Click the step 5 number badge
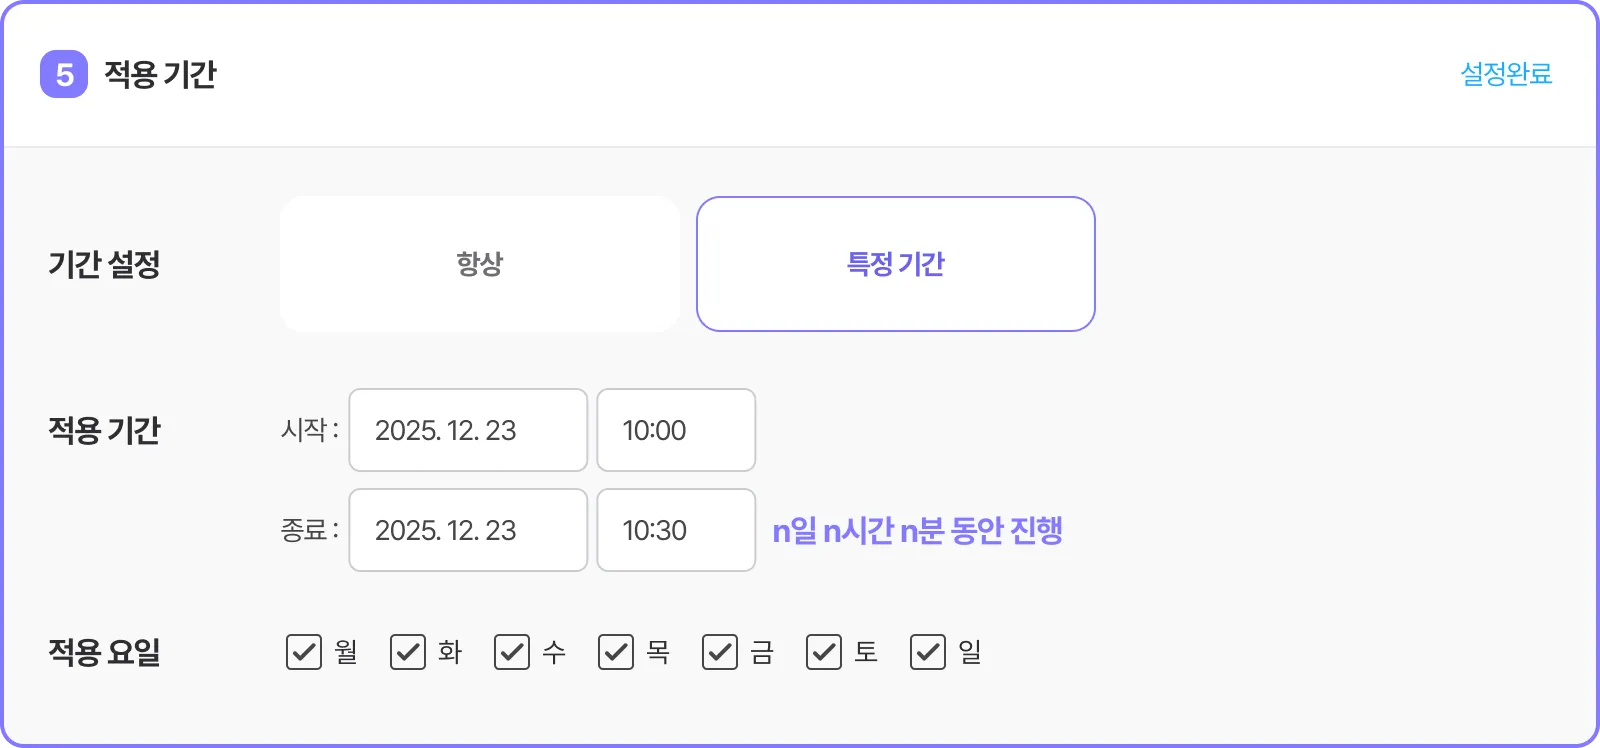 (x=64, y=74)
